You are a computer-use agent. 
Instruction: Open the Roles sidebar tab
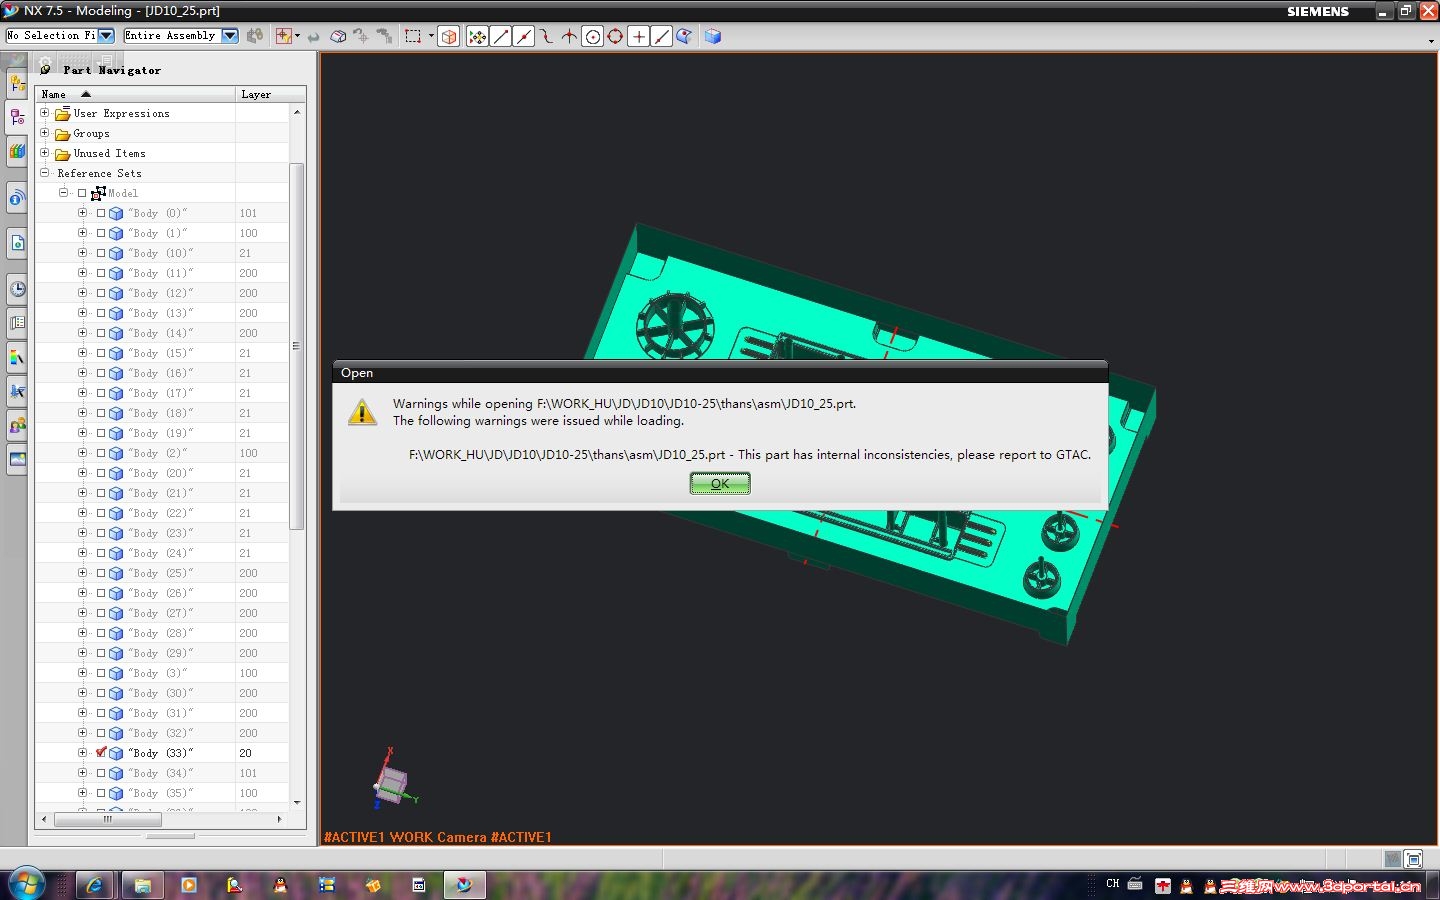coord(17,426)
